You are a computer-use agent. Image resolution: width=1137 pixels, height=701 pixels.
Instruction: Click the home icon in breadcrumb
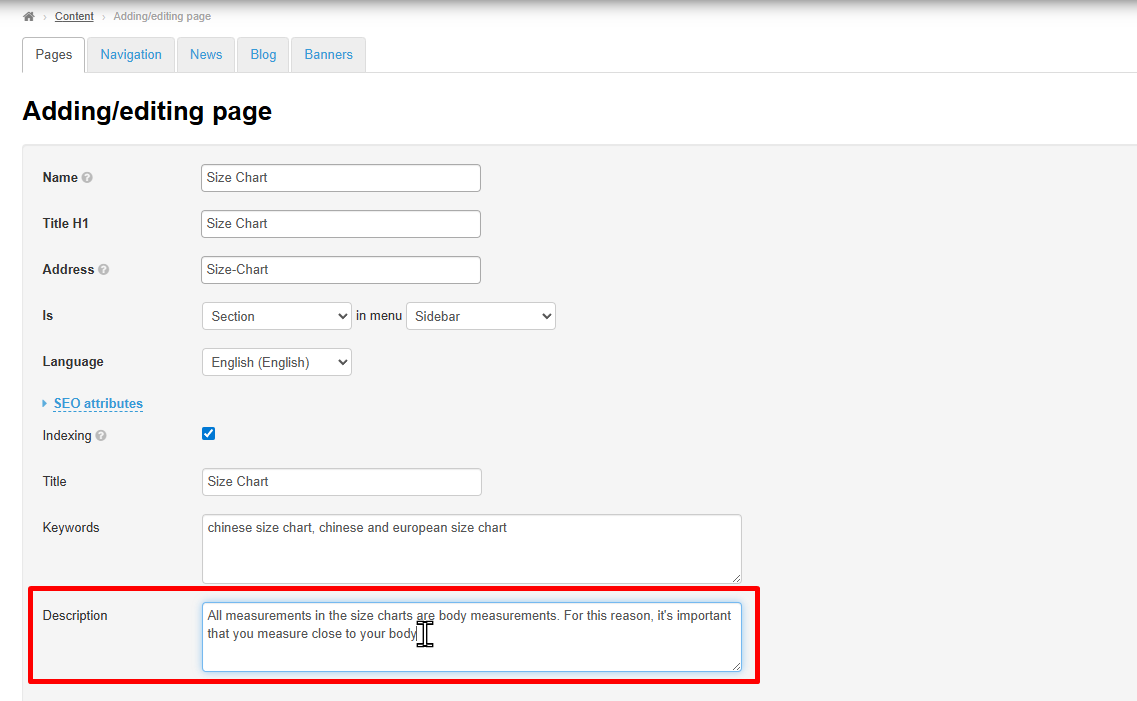pyautogui.click(x=29, y=17)
